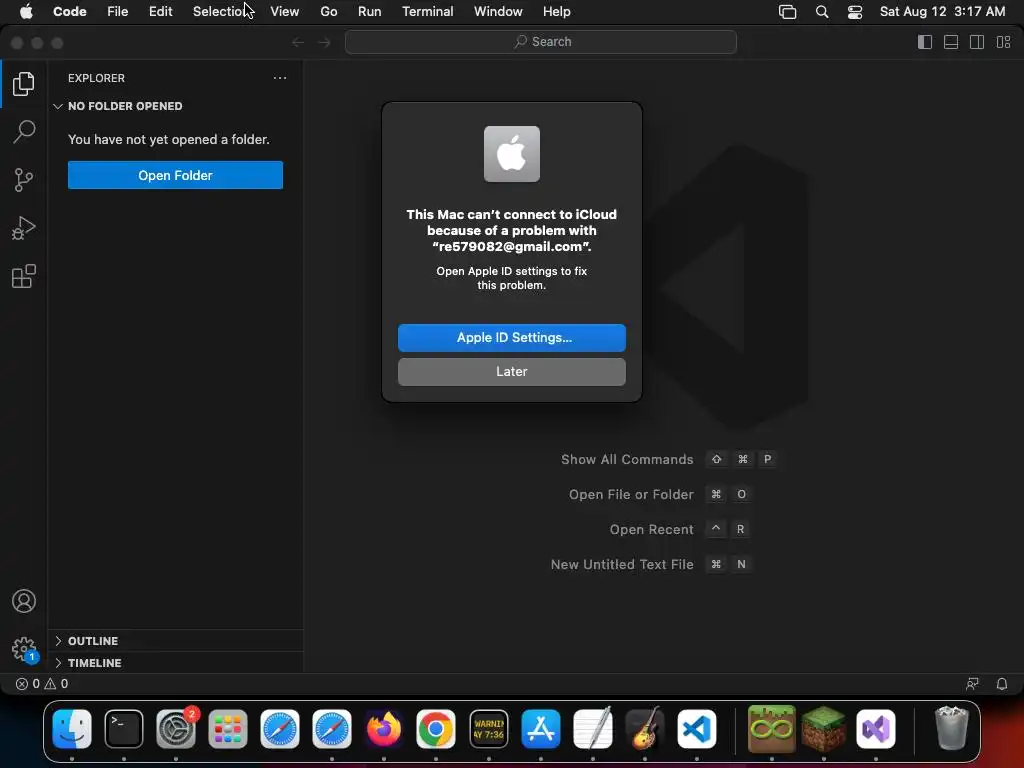Open Google Chrome from the dock
The image size is (1024, 768).
point(436,729)
